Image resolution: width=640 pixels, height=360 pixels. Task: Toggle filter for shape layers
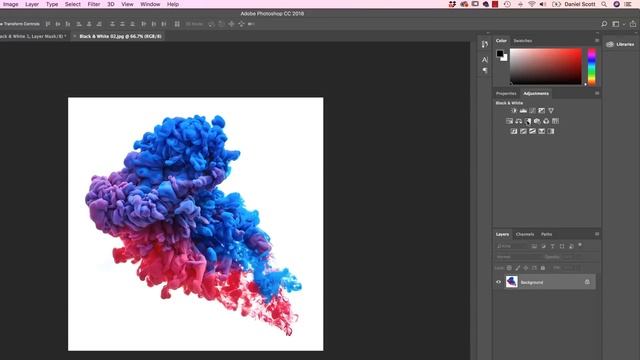pos(562,246)
